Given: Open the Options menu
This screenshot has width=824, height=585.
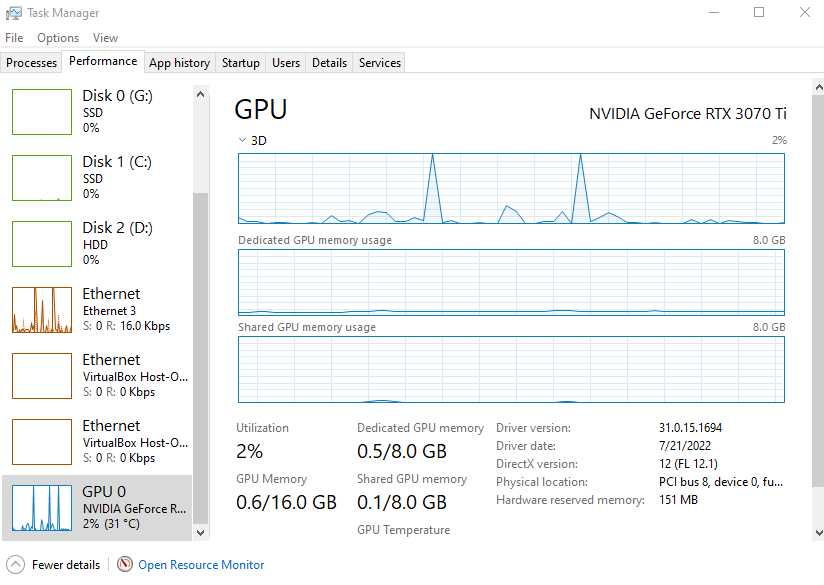Looking at the screenshot, I should pos(58,38).
